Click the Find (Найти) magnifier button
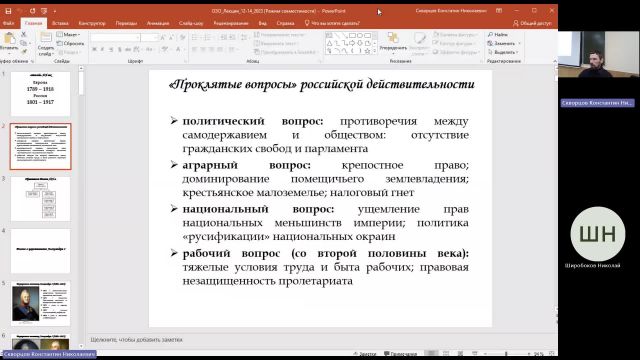The width and height of the screenshot is (640, 360). coord(498,35)
